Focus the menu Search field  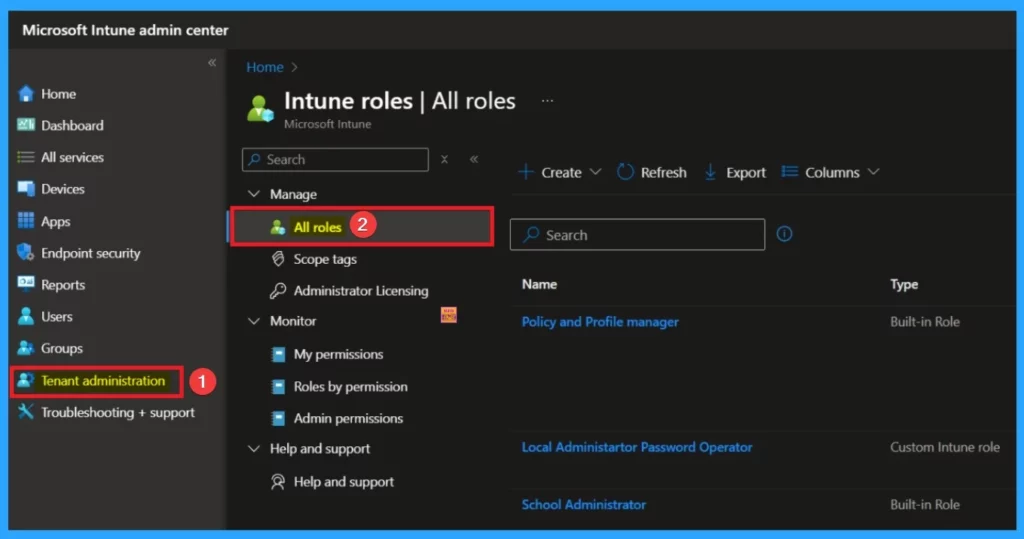335,159
